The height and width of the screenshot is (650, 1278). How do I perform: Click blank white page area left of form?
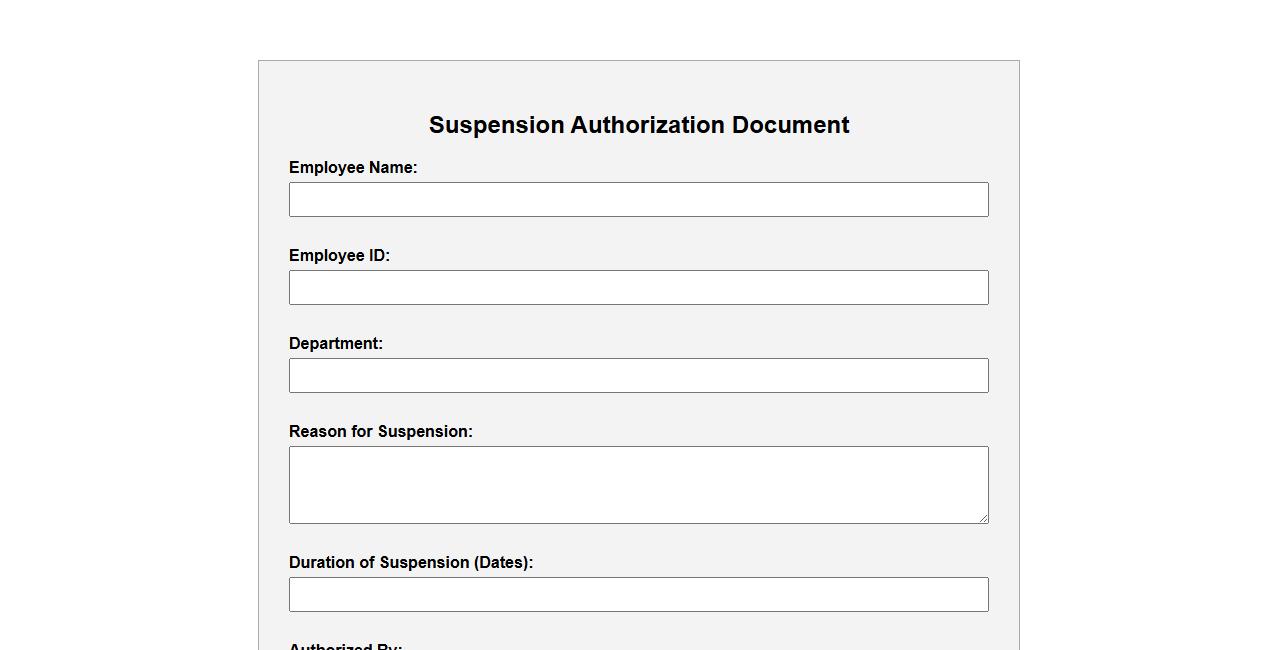[128, 350]
